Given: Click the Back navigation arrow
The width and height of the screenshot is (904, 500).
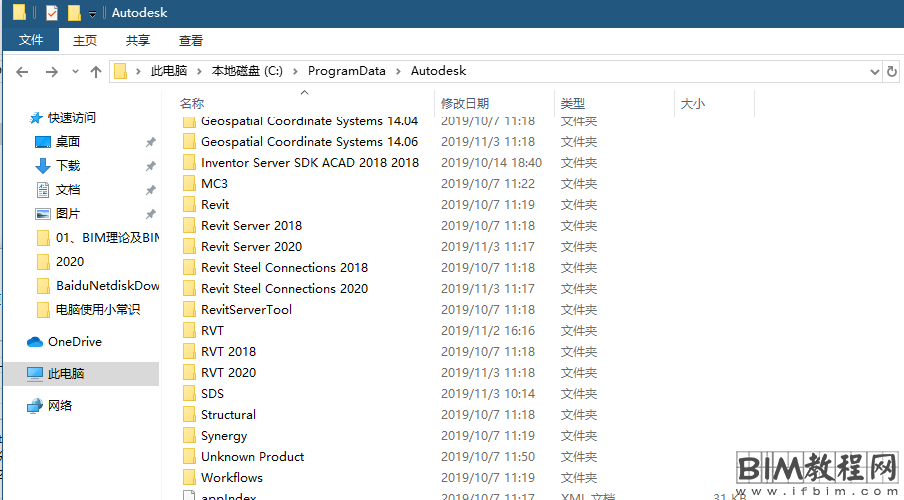Looking at the screenshot, I should pyautogui.click(x=22, y=72).
